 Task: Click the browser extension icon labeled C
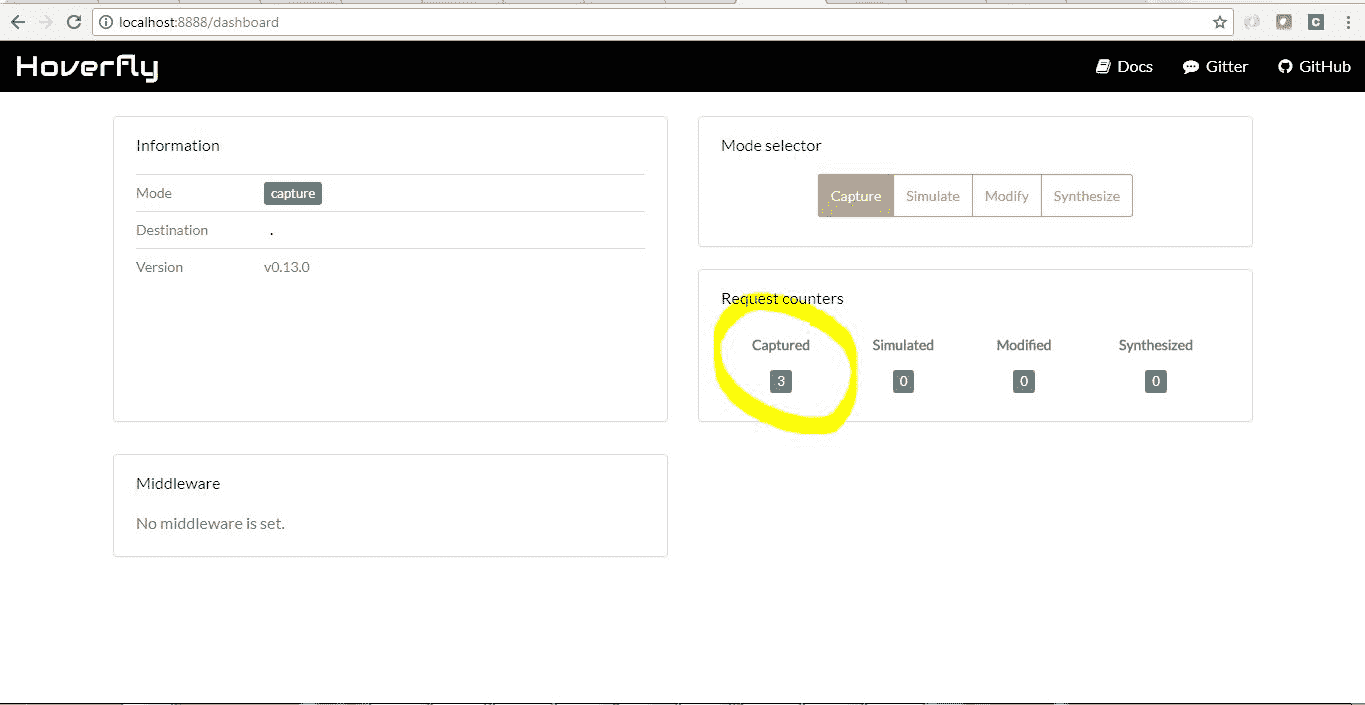(x=1316, y=22)
